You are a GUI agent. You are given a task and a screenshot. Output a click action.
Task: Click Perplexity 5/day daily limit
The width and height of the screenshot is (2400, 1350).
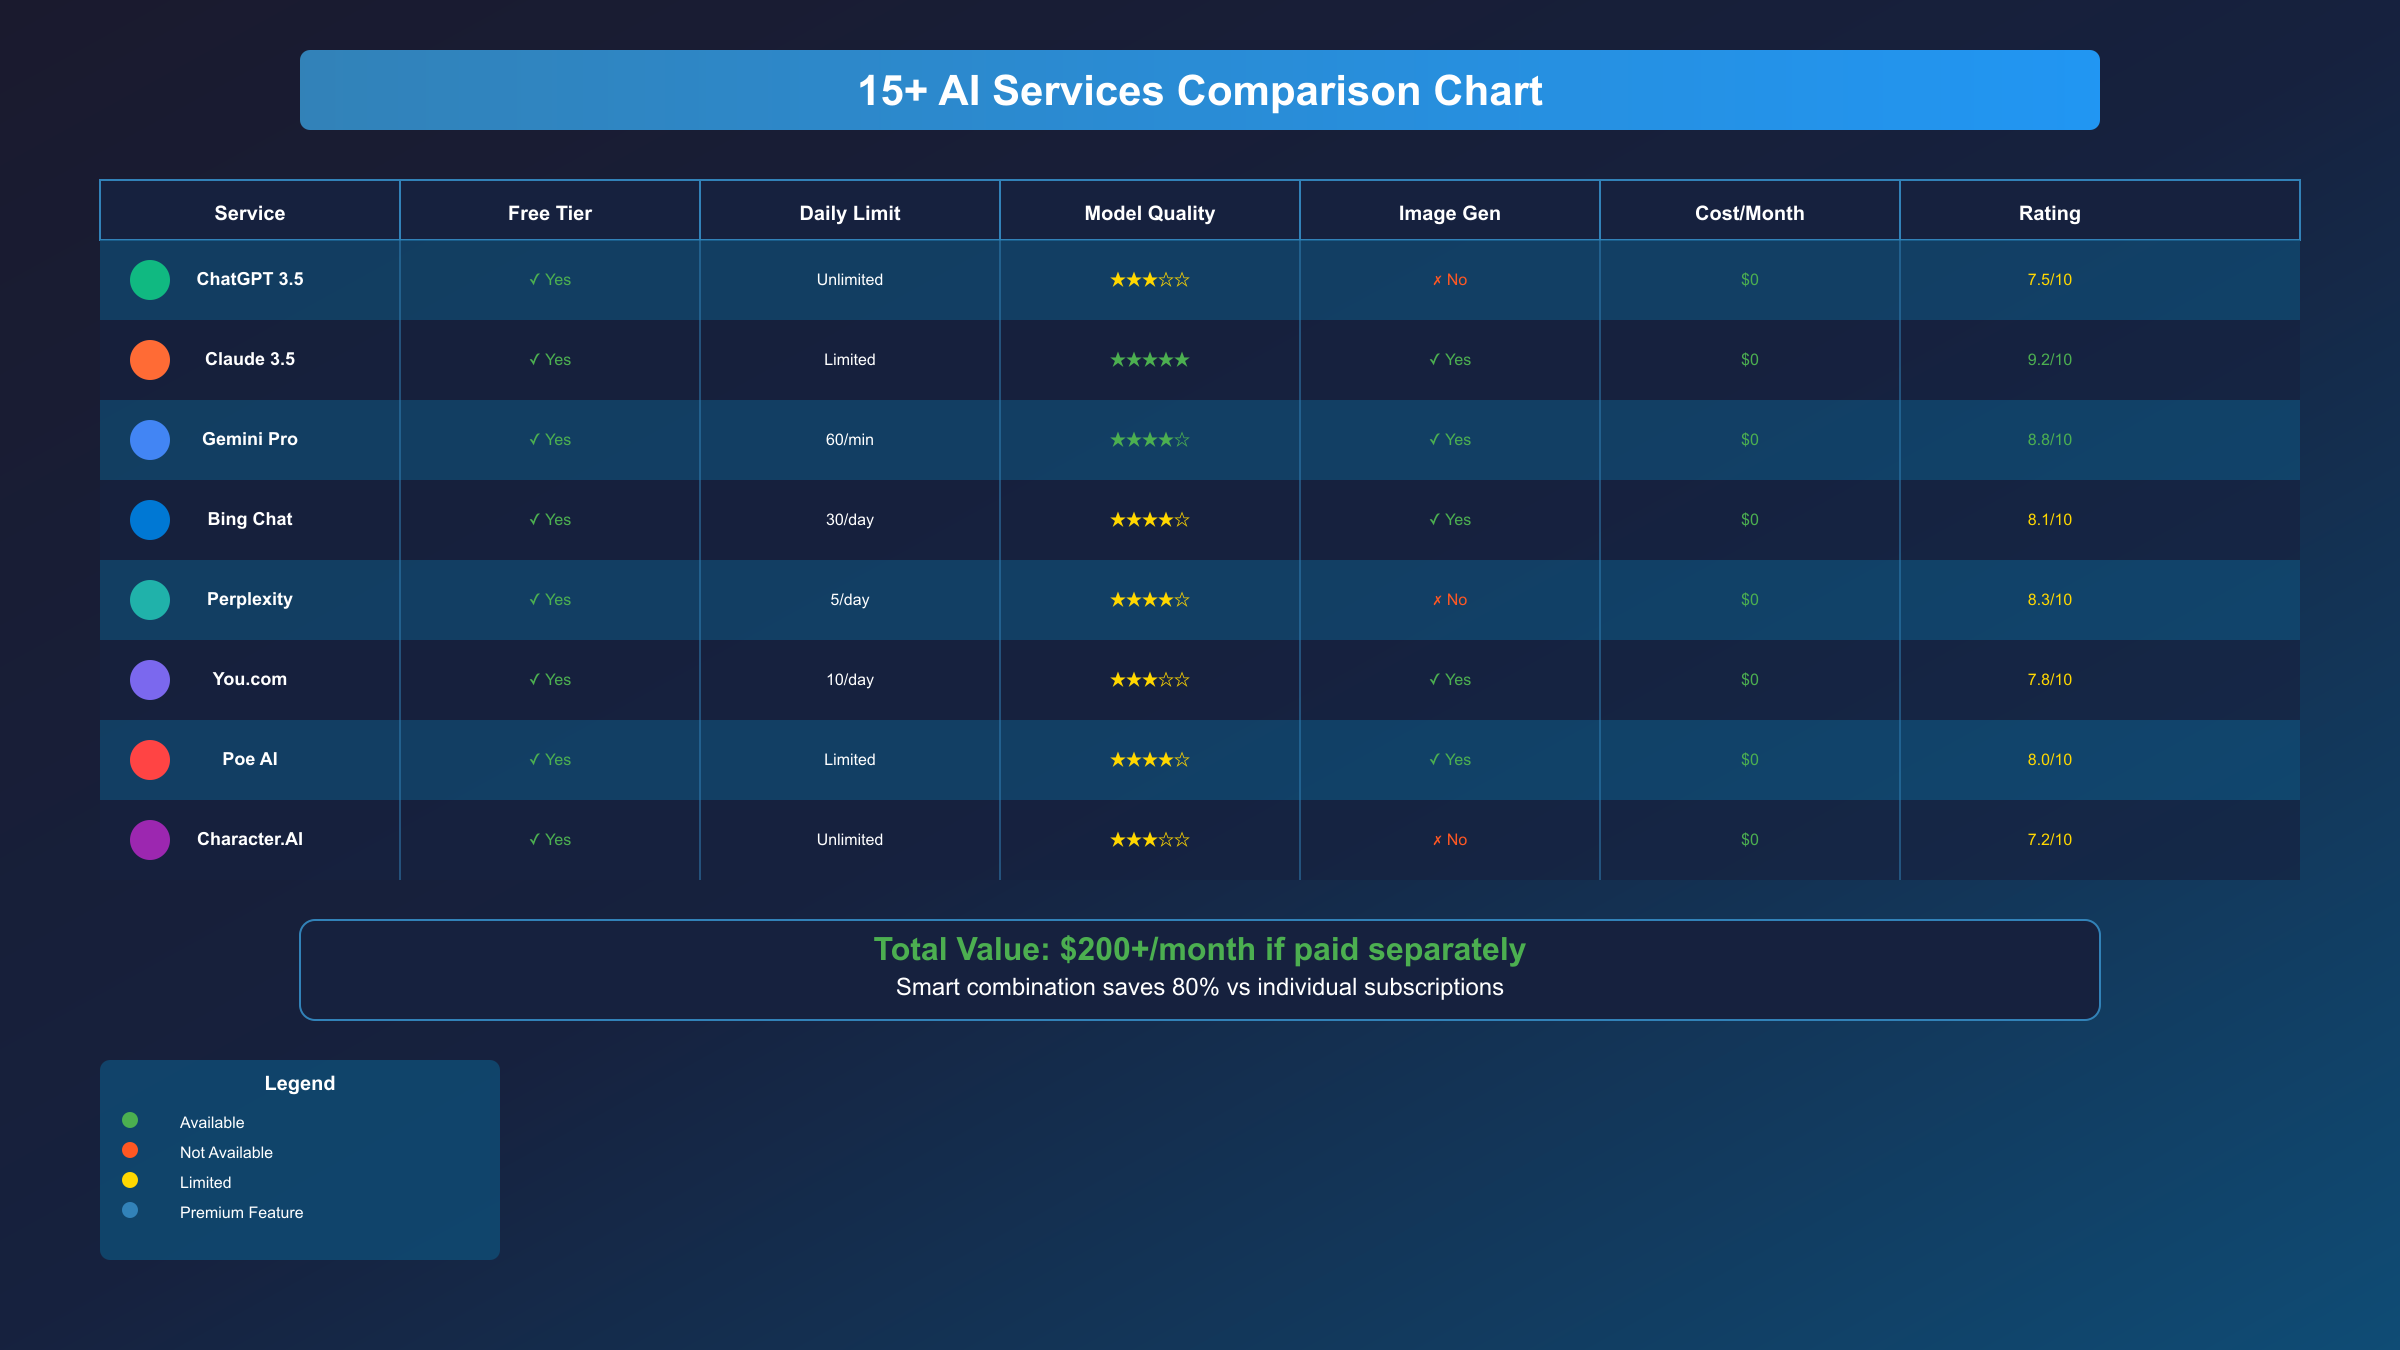pyautogui.click(x=850, y=600)
